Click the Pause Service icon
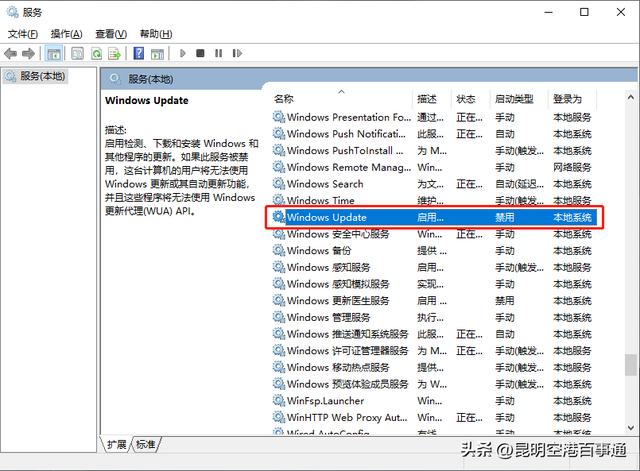 pyautogui.click(x=219, y=53)
